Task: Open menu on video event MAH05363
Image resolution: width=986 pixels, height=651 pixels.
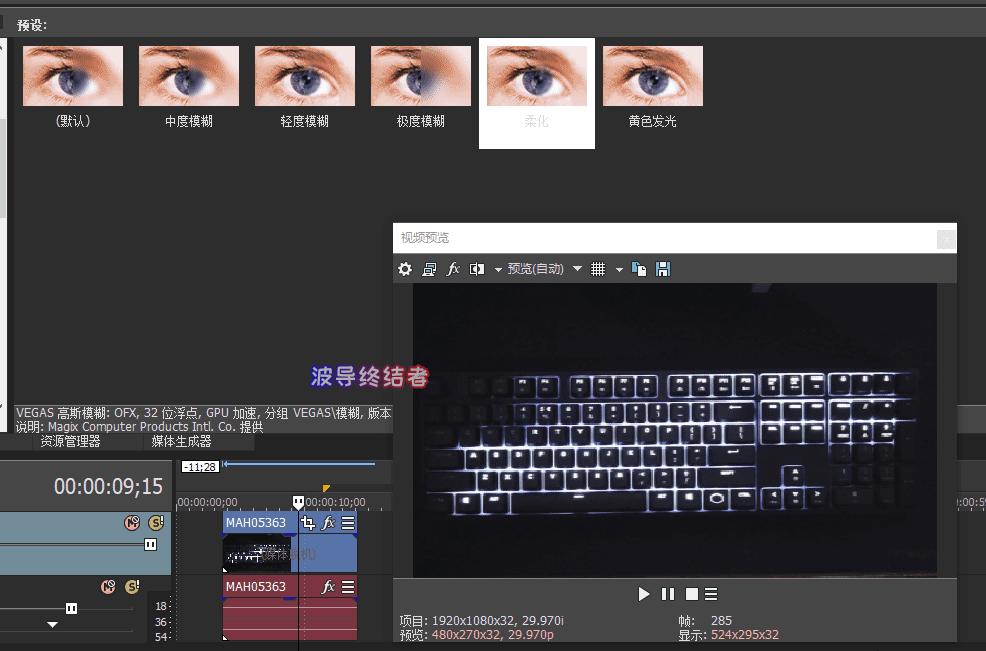Action: (348, 523)
